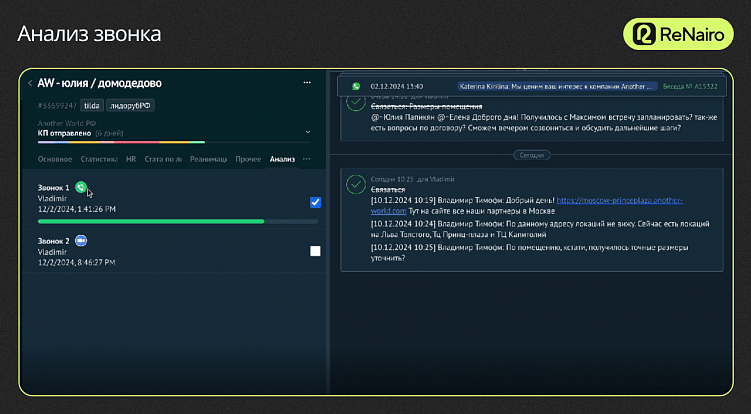Click the [10.12.2024 10:24] message line
Image resolution: width=751 pixels, height=414 pixels.
[540, 229]
